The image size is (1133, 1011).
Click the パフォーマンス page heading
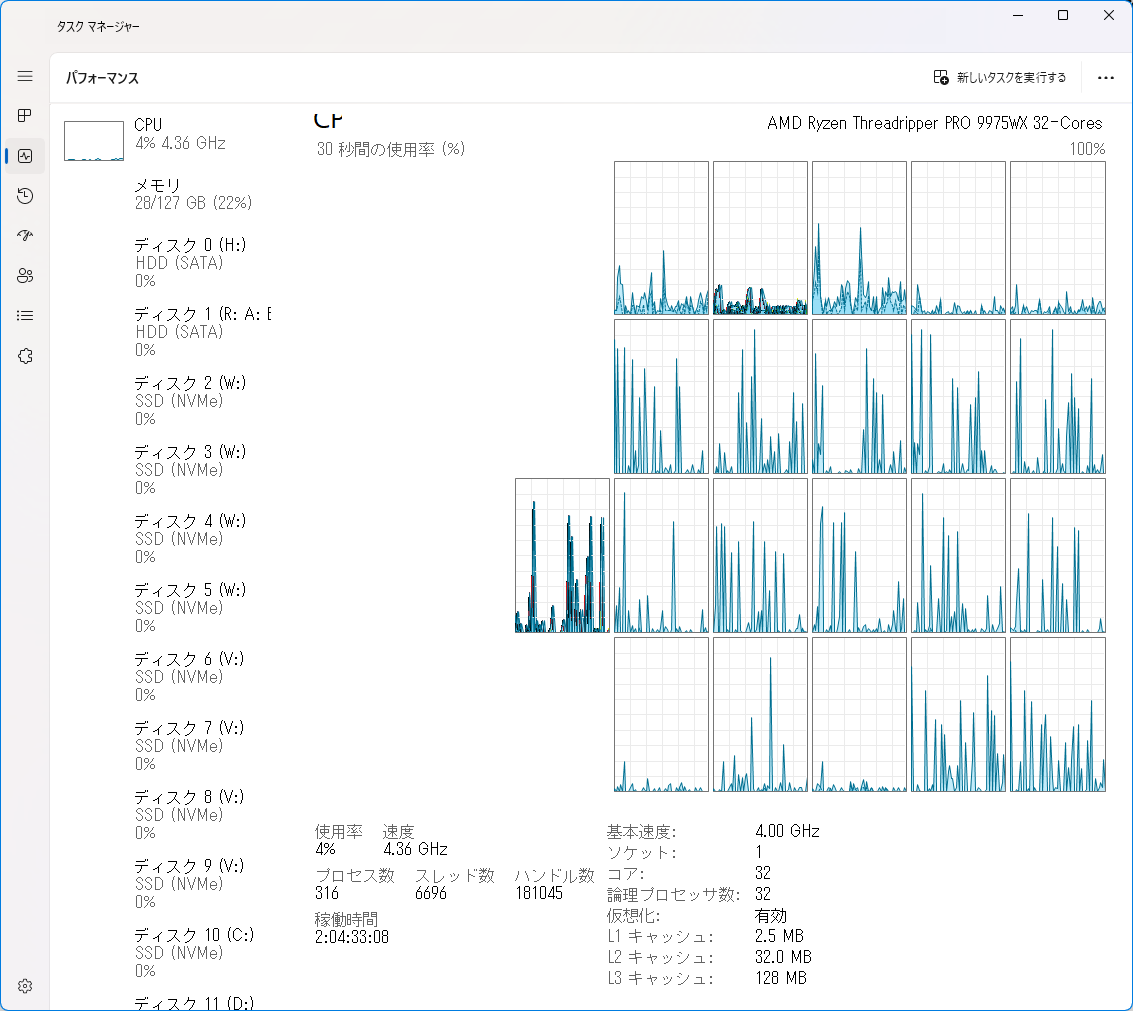click(x=102, y=78)
